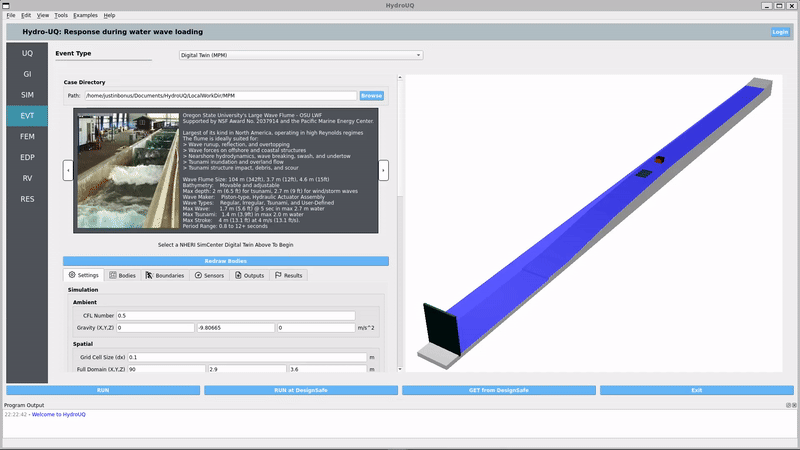Expand the Event Type dropdown
The image size is (800, 450).
coord(300,55)
